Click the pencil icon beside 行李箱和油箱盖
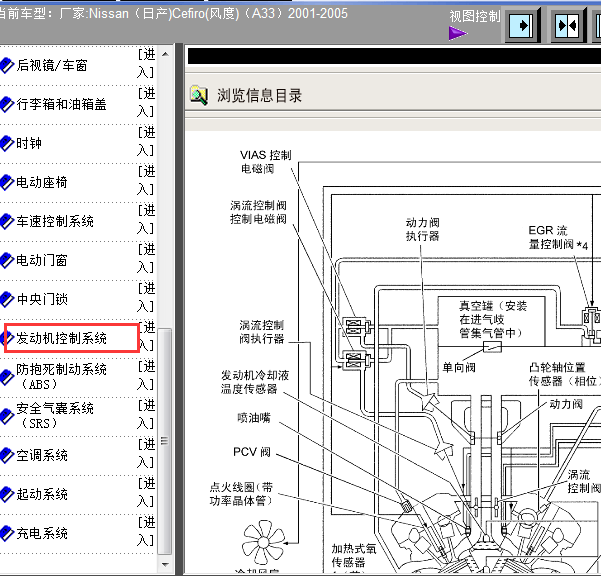Viewport: 601px width, 576px height. (x=7, y=105)
